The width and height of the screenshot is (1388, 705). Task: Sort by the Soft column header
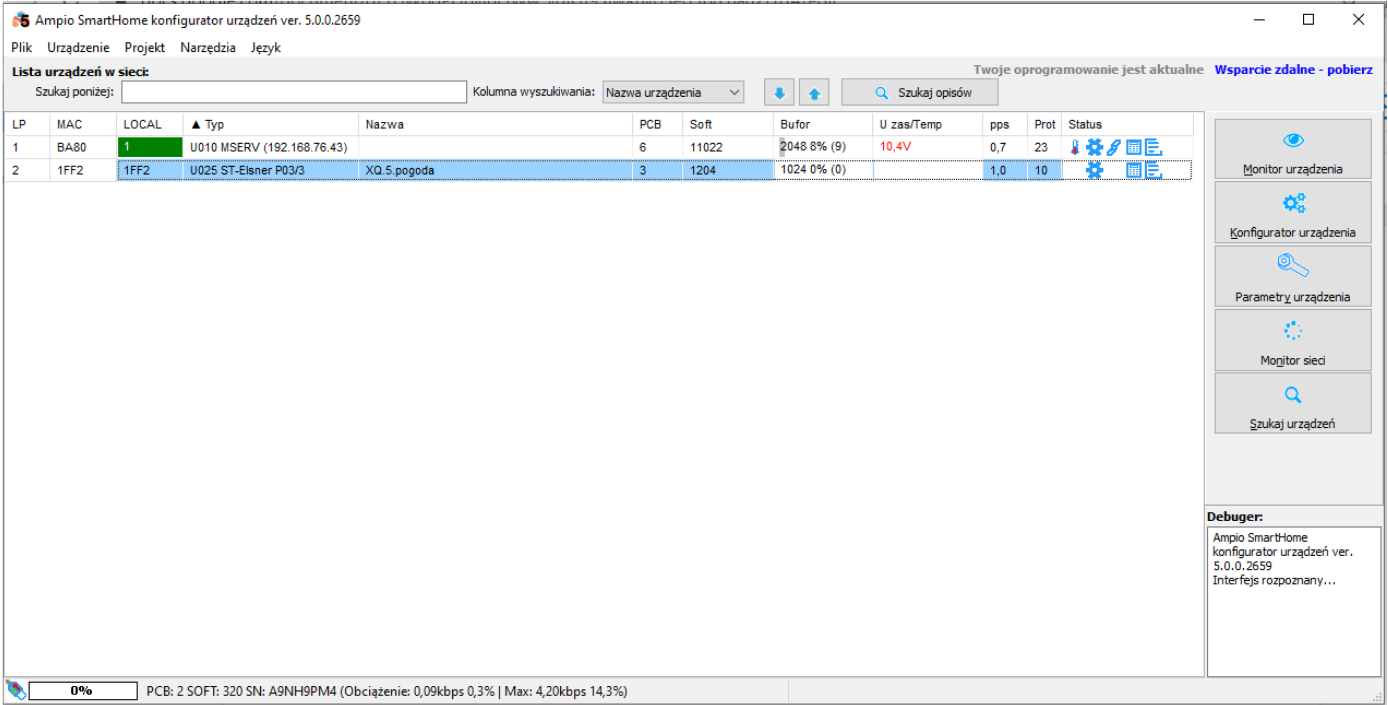coord(728,124)
